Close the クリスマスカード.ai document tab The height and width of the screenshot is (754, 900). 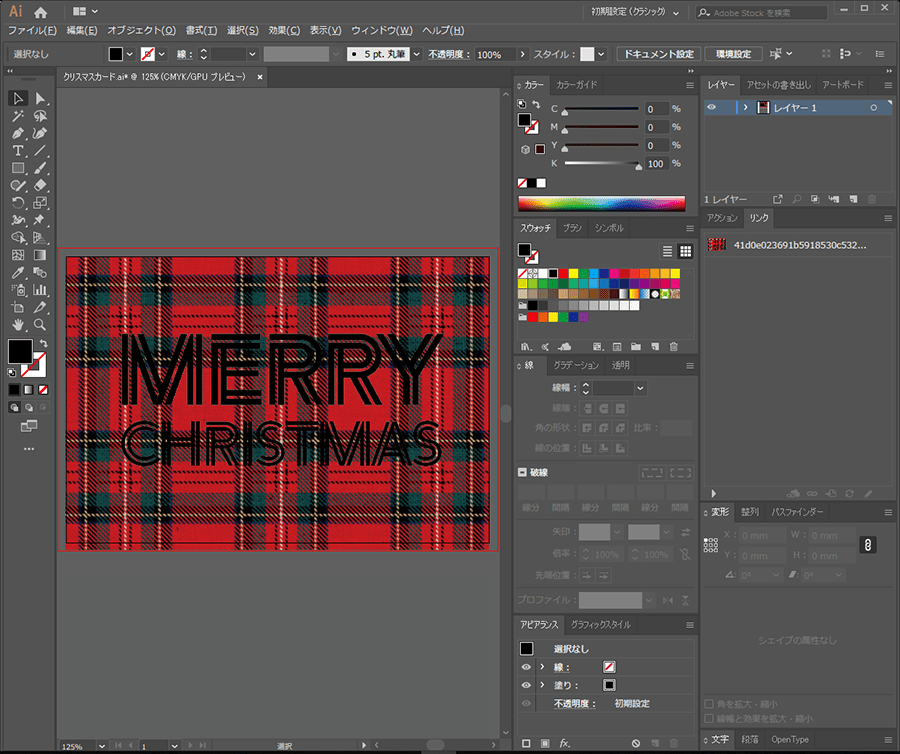click(x=259, y=77)
